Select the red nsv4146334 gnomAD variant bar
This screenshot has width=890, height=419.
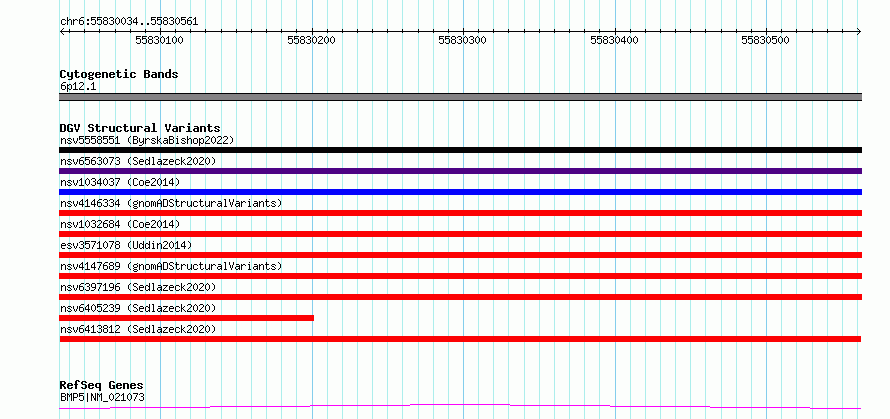point(460,213)
